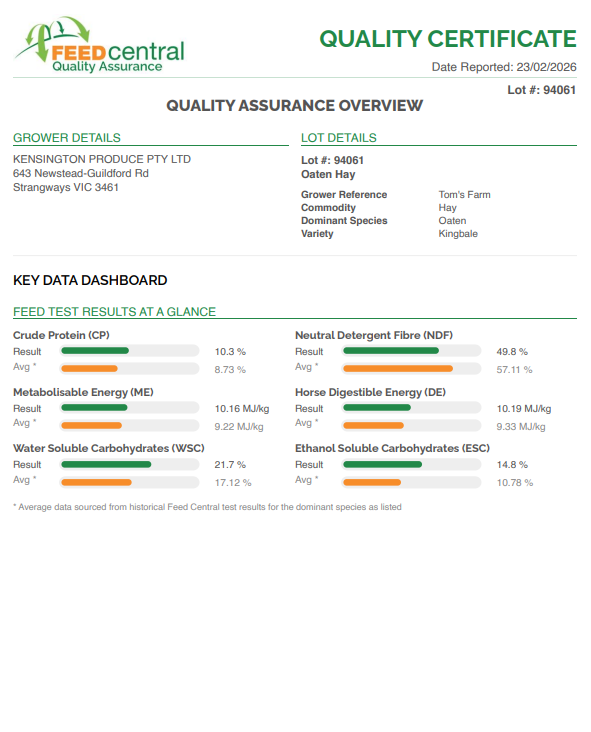Select the Oaten species value
This screenshot has width=591, height=732.
point(452,220)
